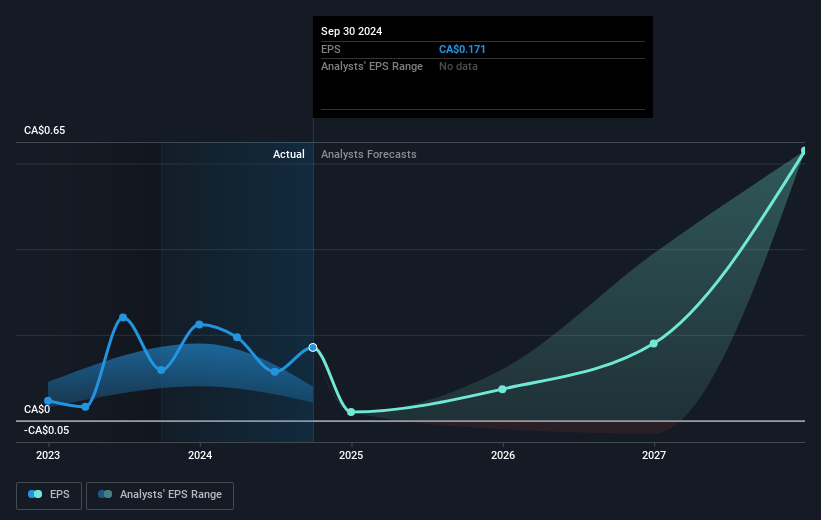
Task: Click the 2025 forecast EPS data point
Action: 351,412
